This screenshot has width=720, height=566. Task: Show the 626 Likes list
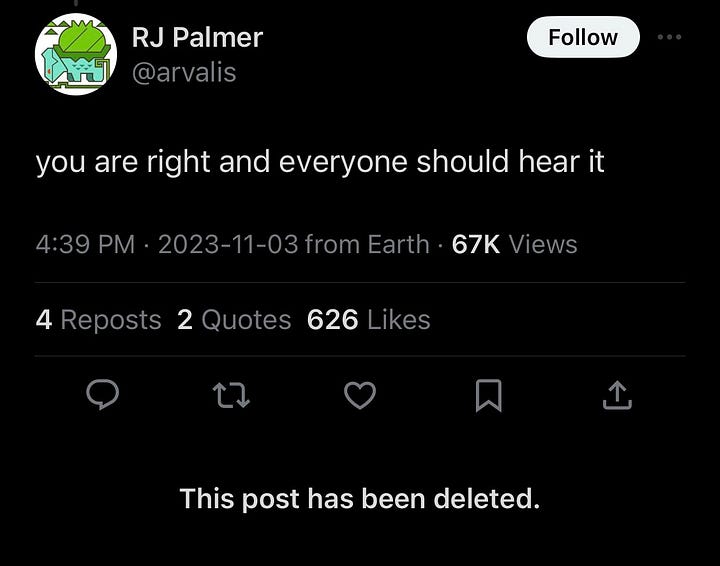[x=369, y=319]
